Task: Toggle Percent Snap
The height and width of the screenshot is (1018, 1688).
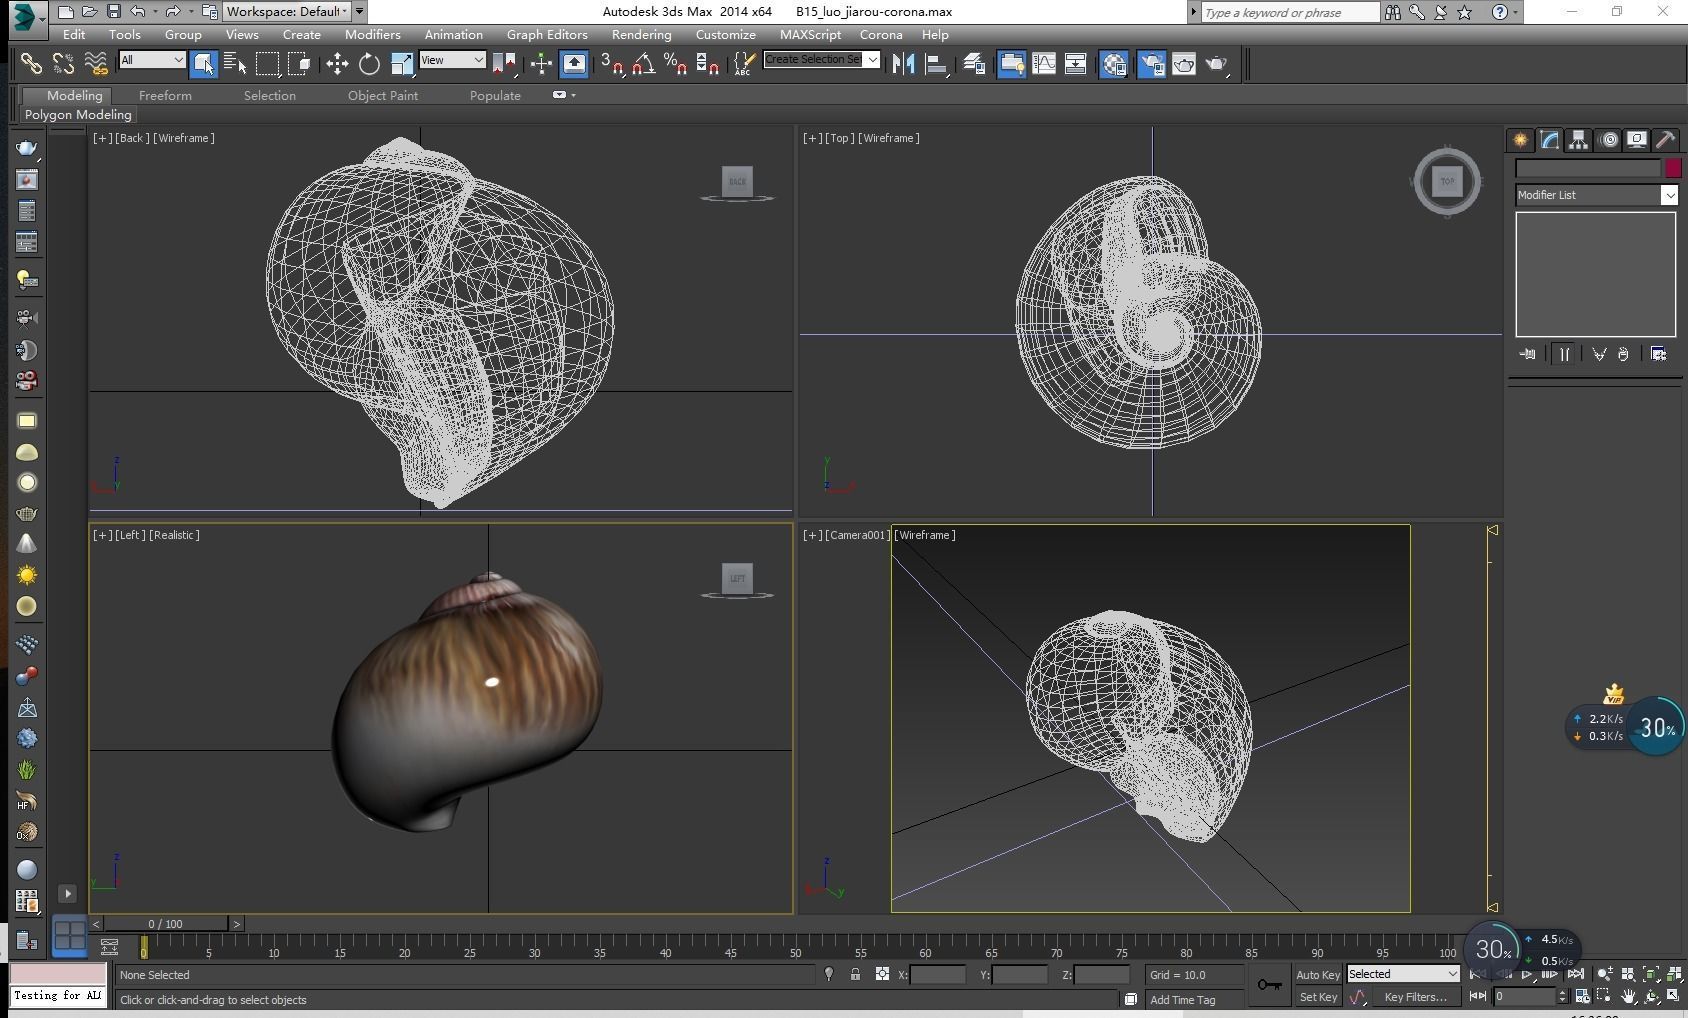Action: (676, 64)
